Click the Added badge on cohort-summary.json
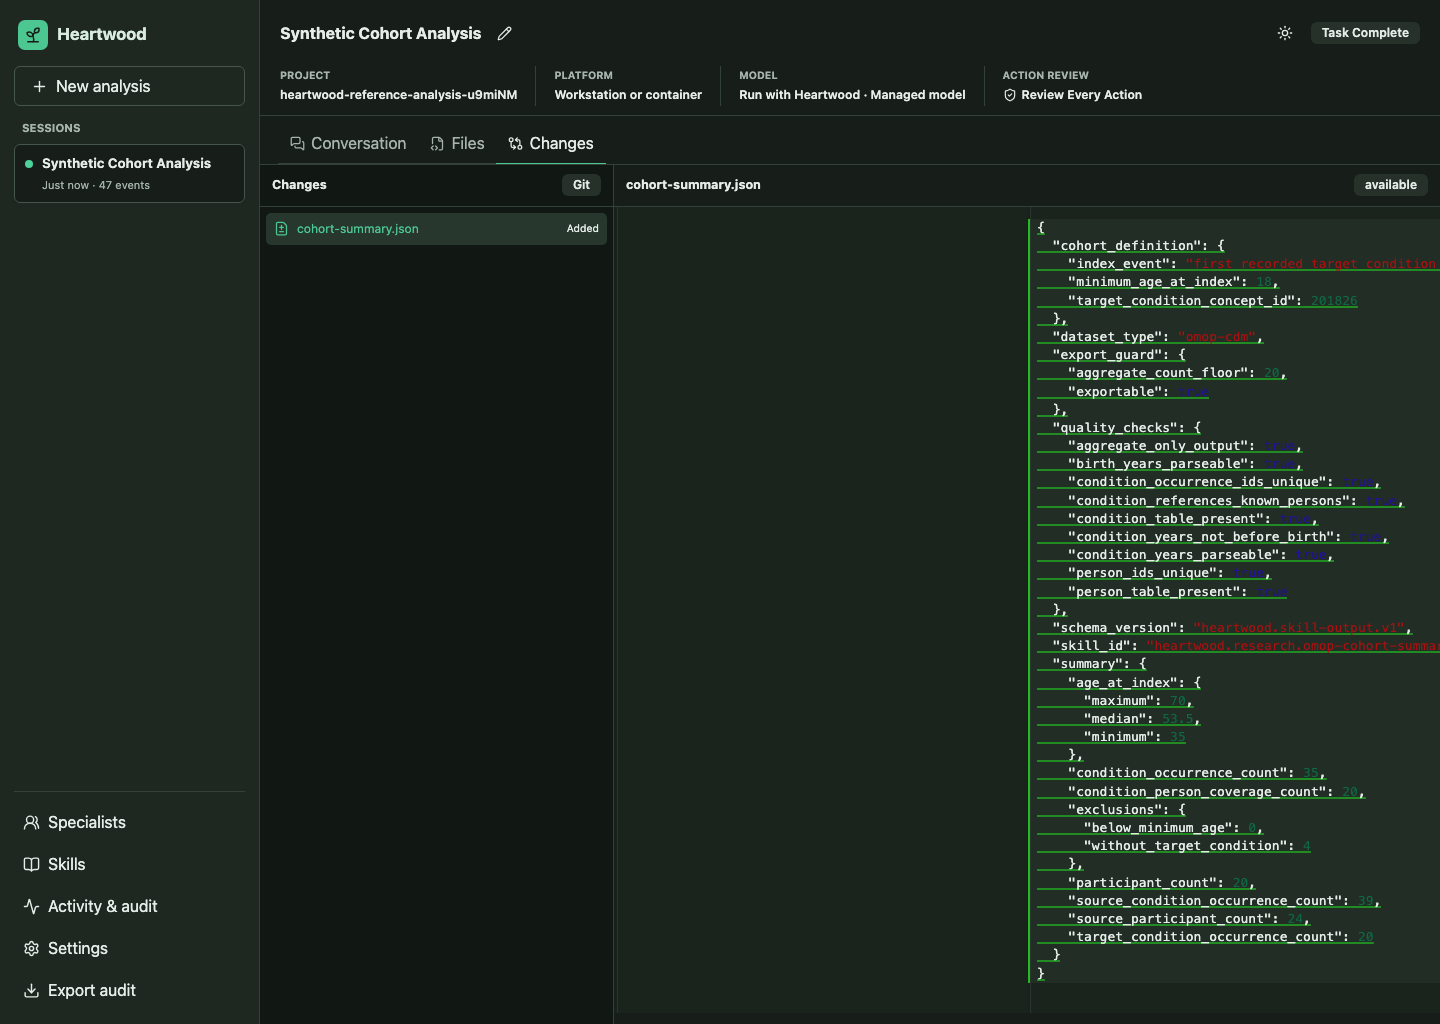1440x1024 pixels. (582, 229)
